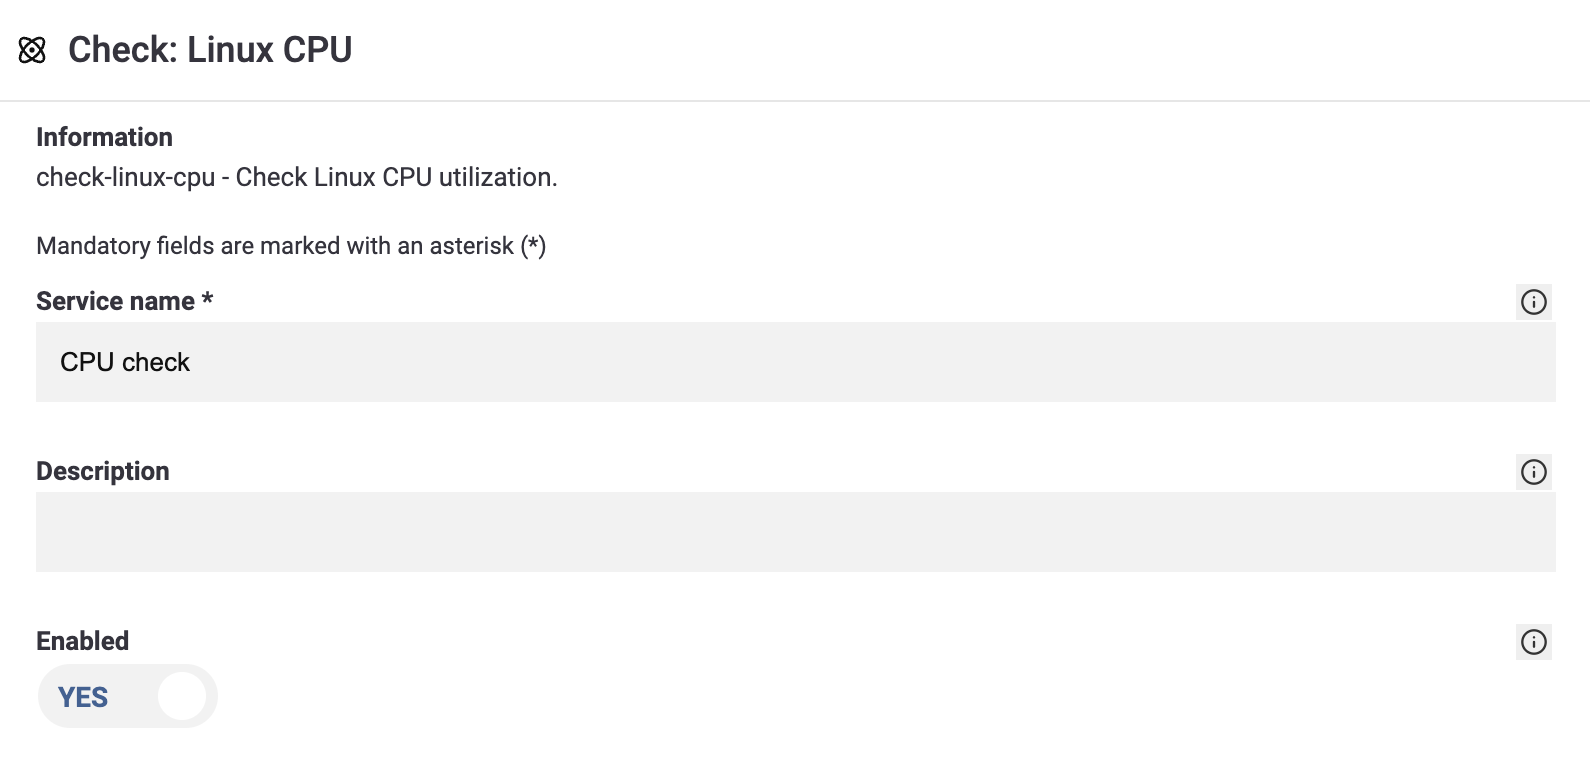
Task: Click the white knob of Enabled toggle
Action: pos(182,696)
